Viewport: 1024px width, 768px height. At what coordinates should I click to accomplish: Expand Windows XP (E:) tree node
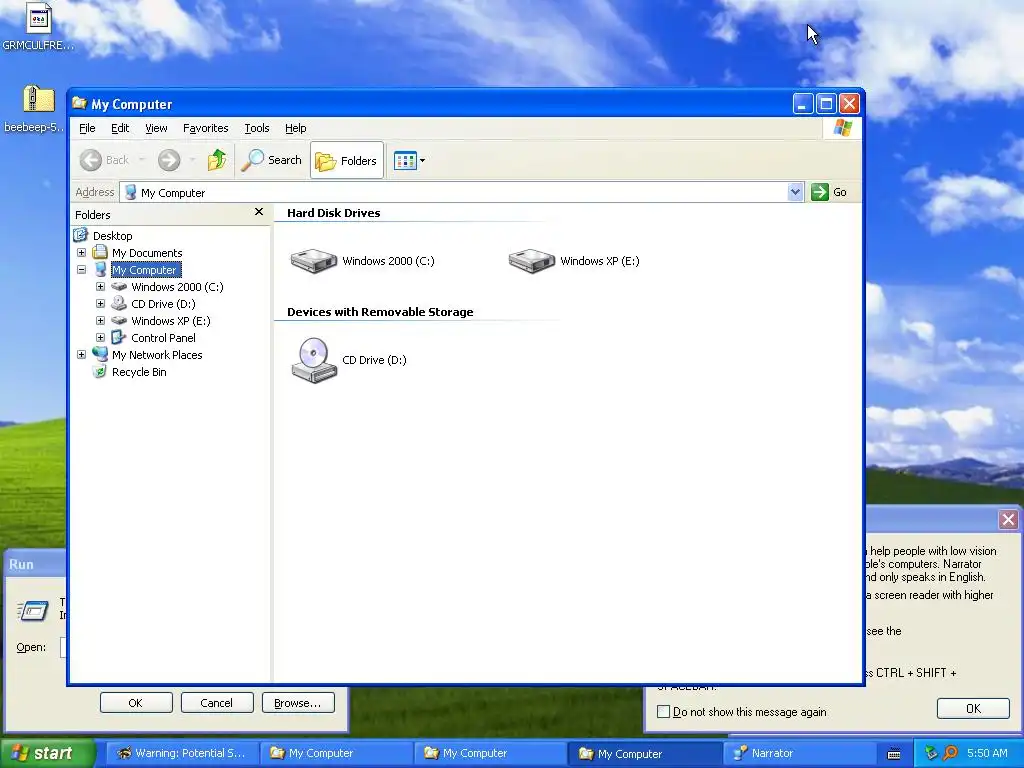pos(101,321)
